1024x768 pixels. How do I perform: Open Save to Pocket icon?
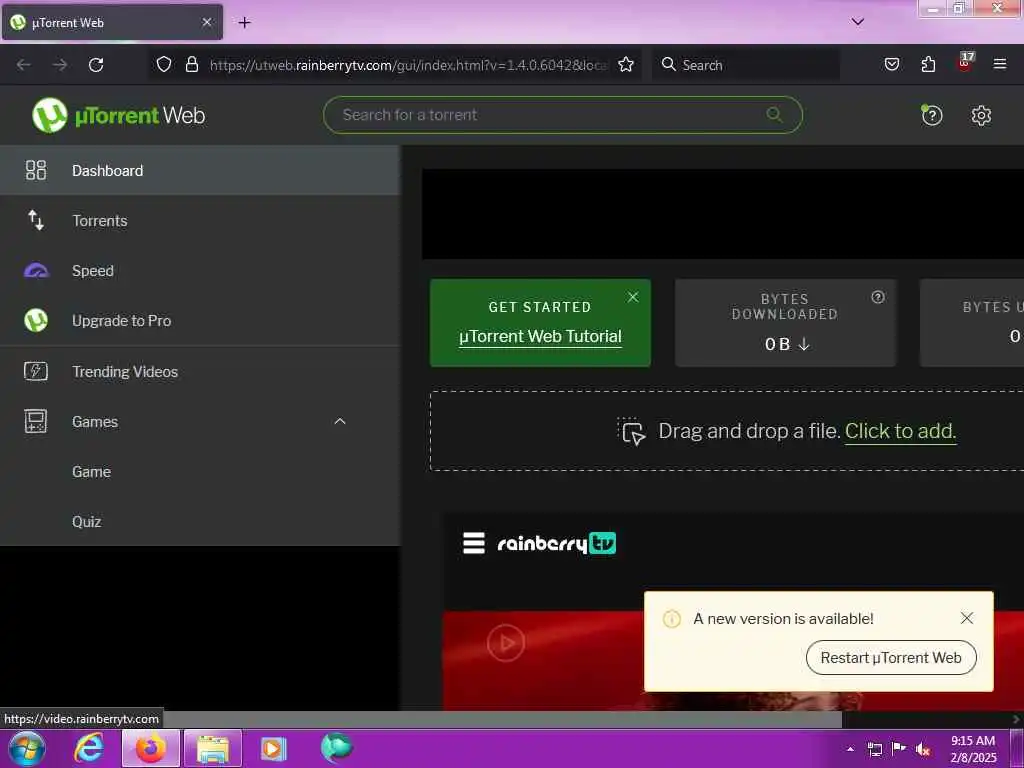click(x=891, y=64)
